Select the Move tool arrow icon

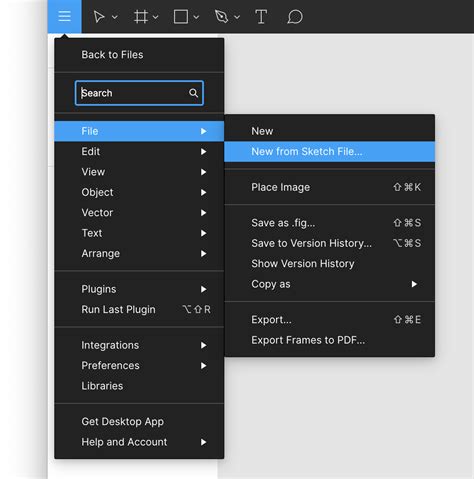point(99,17)
